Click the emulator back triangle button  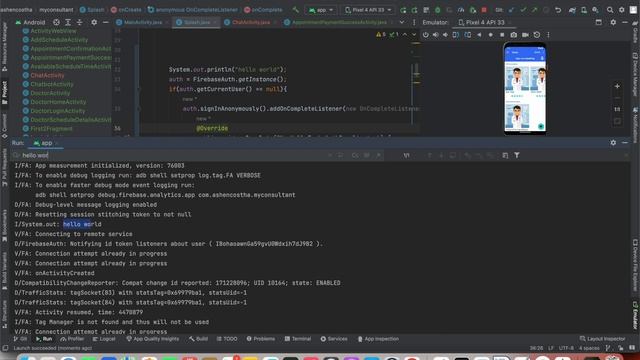[x=479, y=35]
